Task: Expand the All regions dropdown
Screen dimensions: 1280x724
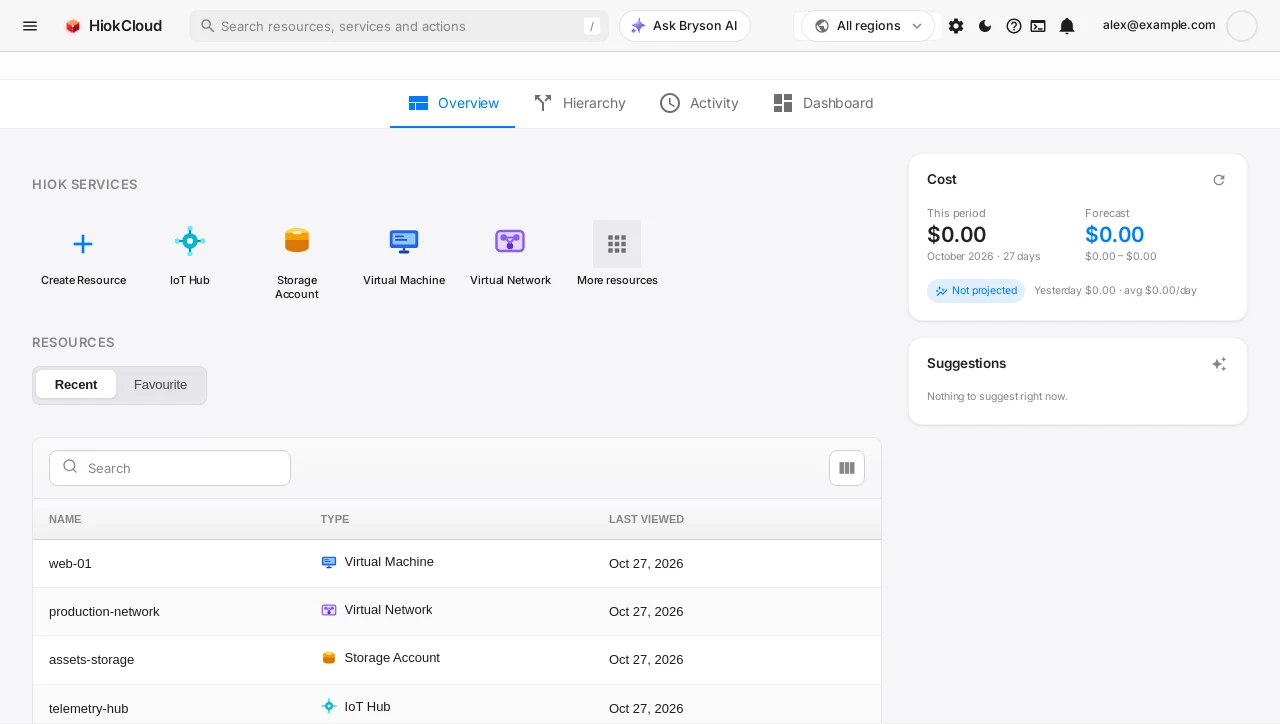Action: pos(868,26)
